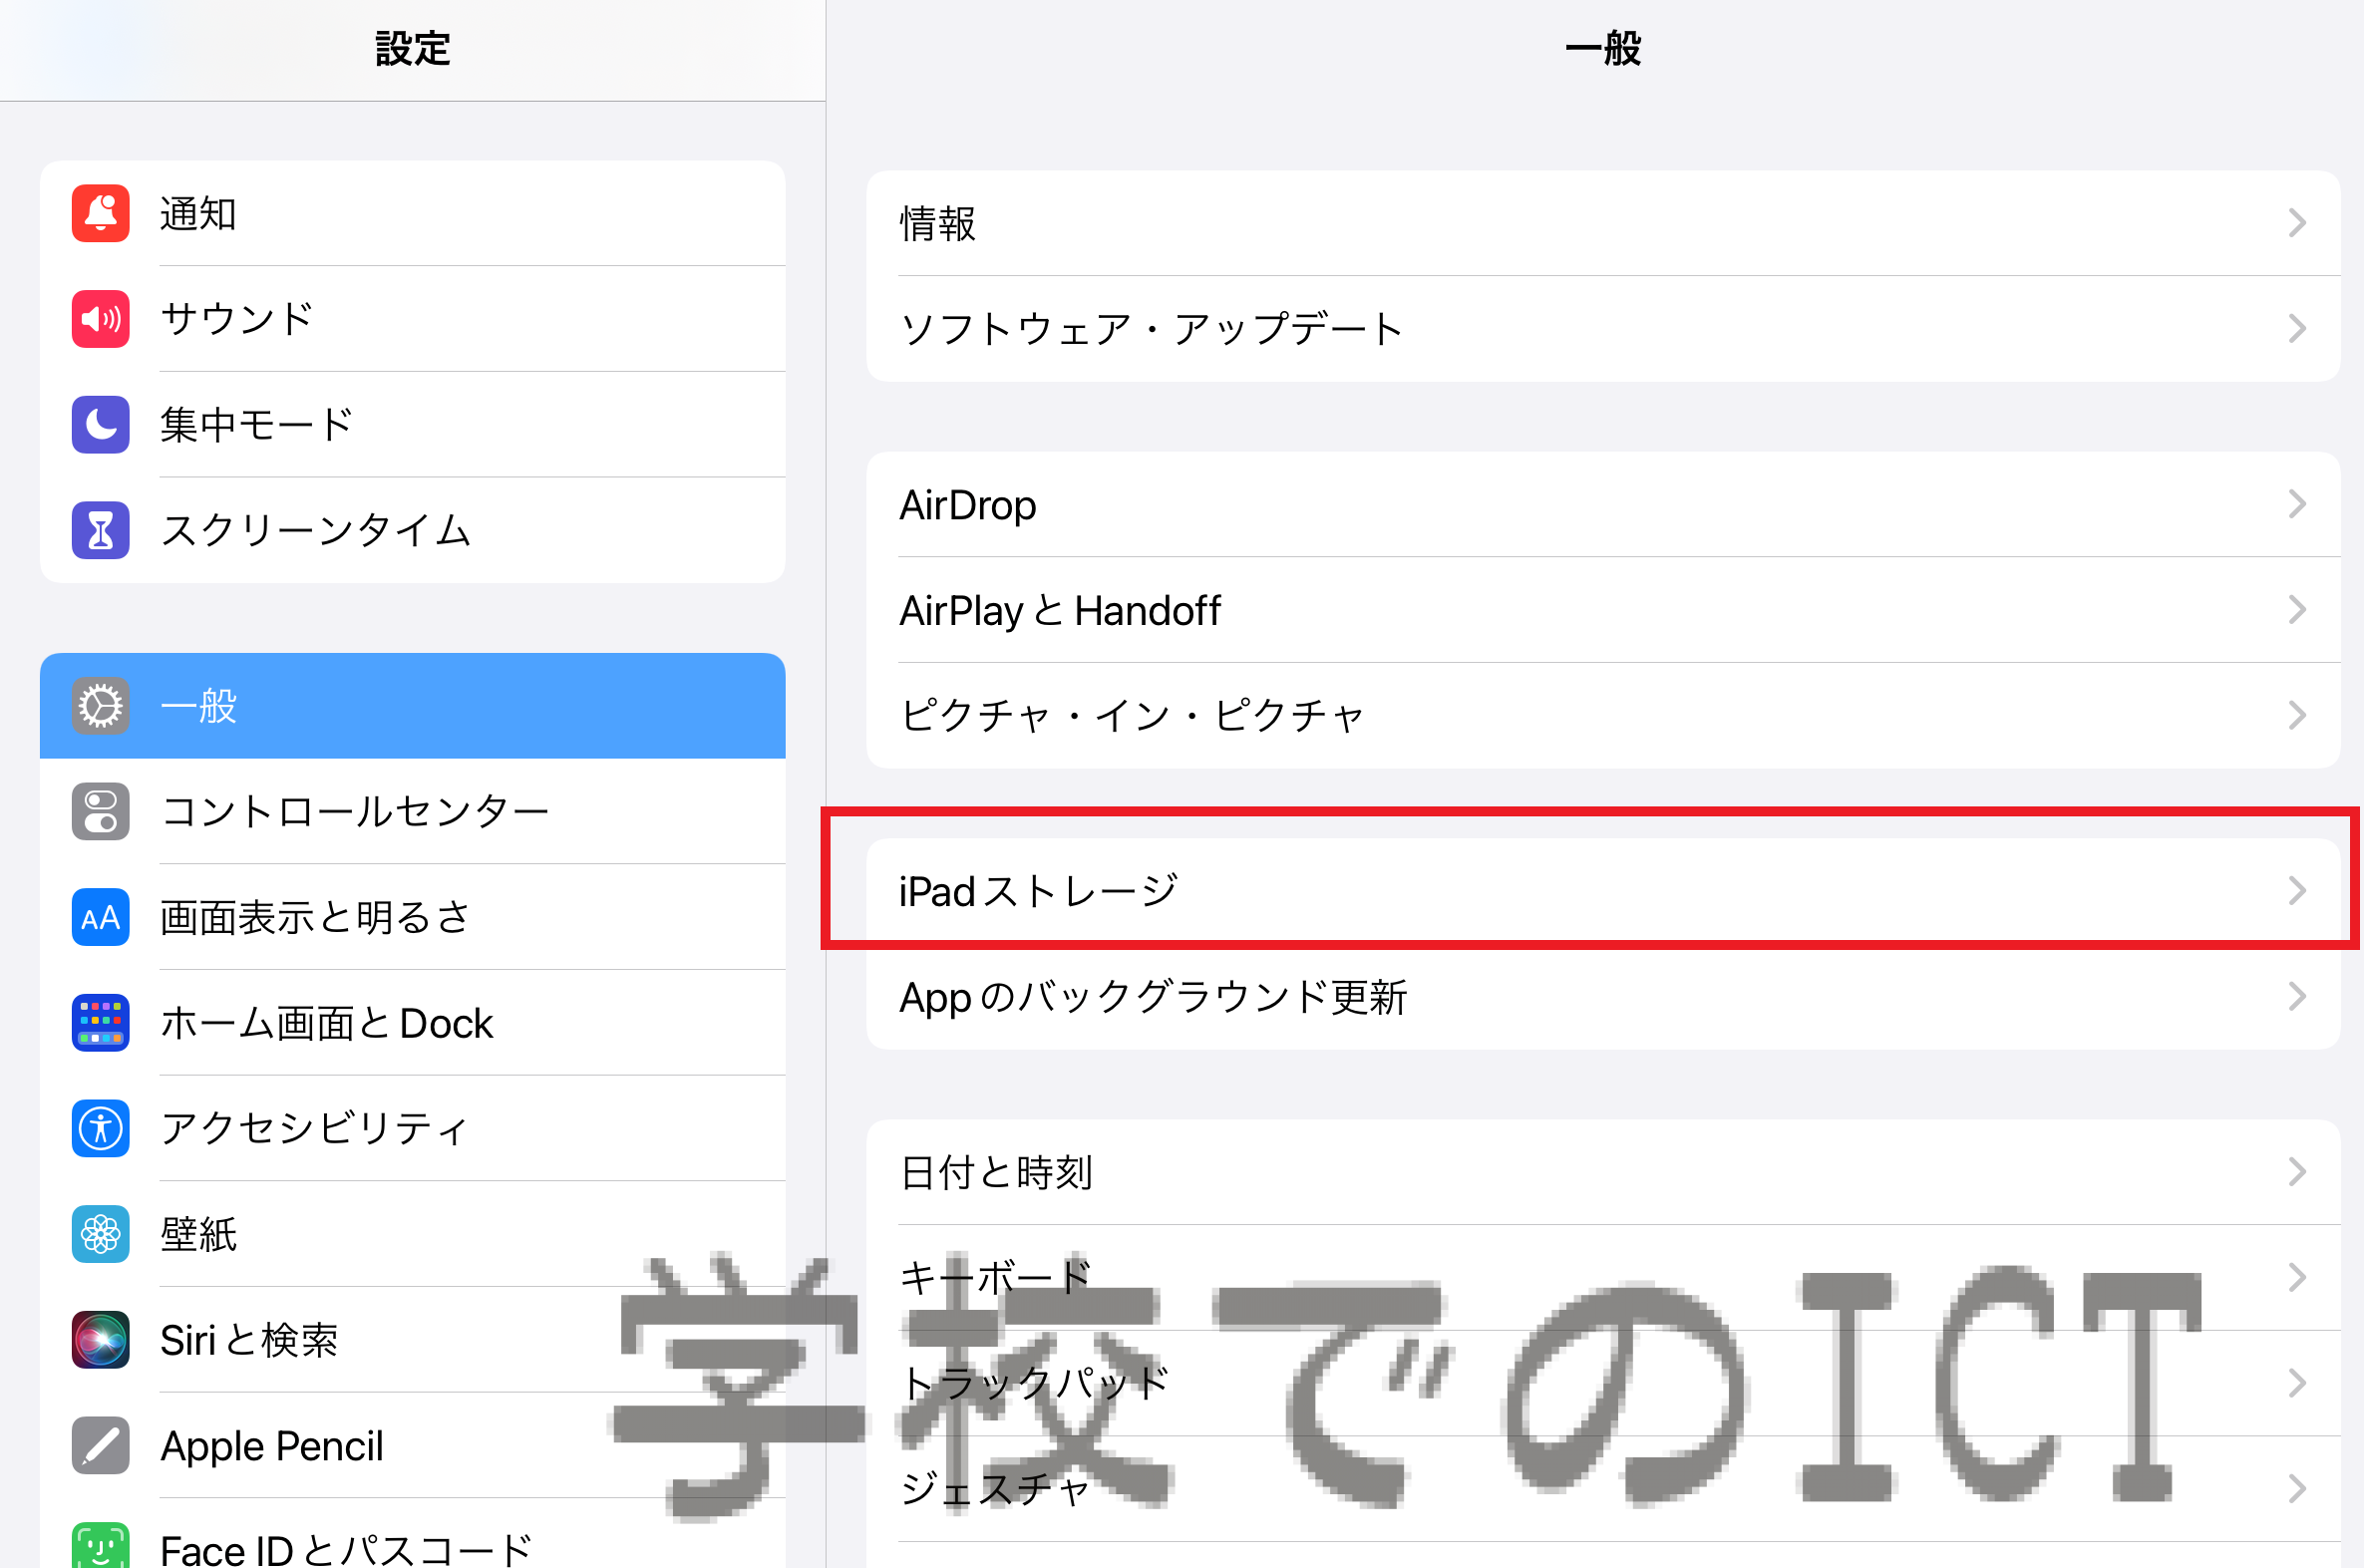Open アクセシビリティ settings
This screenshot has height=1568, width=2364.
pyautogui.click(x=412, y=1128)
